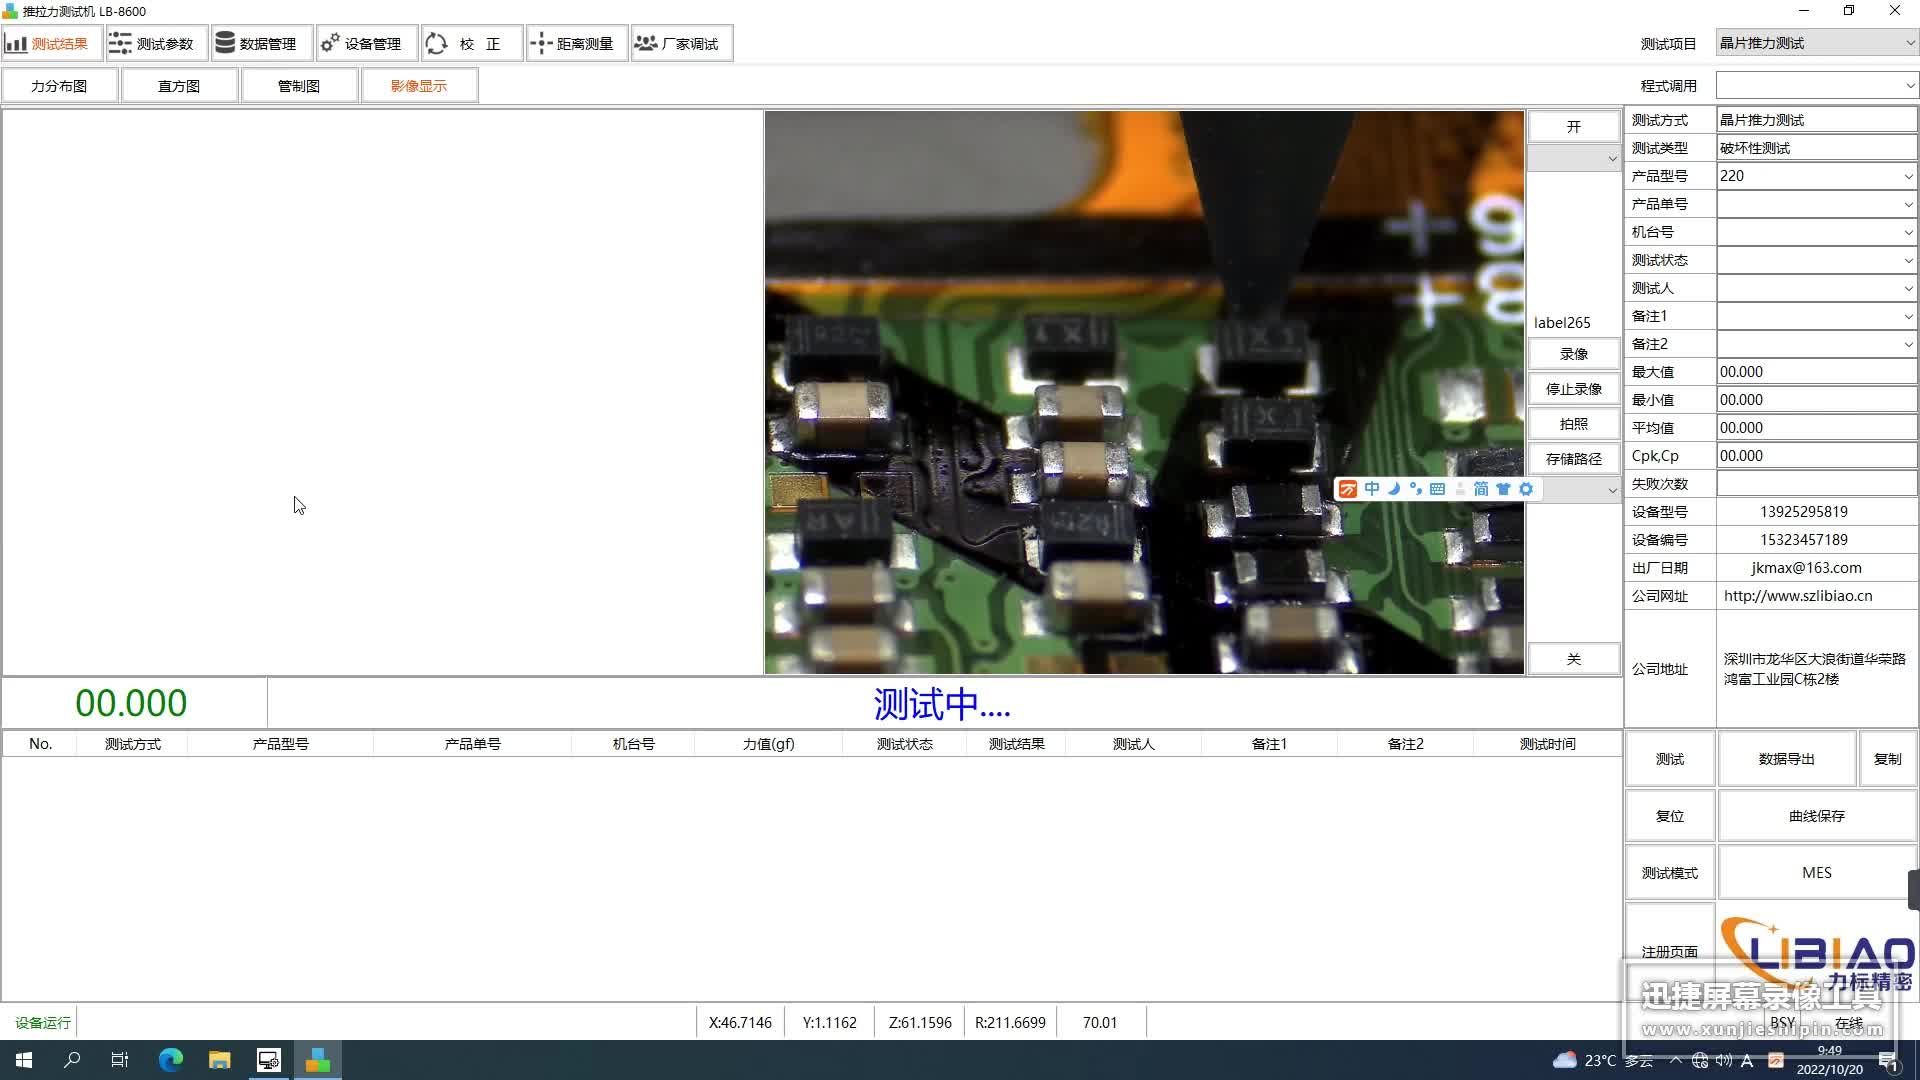This screenshot has width=1920, height=1080.
Task: Click the IME moon icon
Action: (x=1394, y=489)
